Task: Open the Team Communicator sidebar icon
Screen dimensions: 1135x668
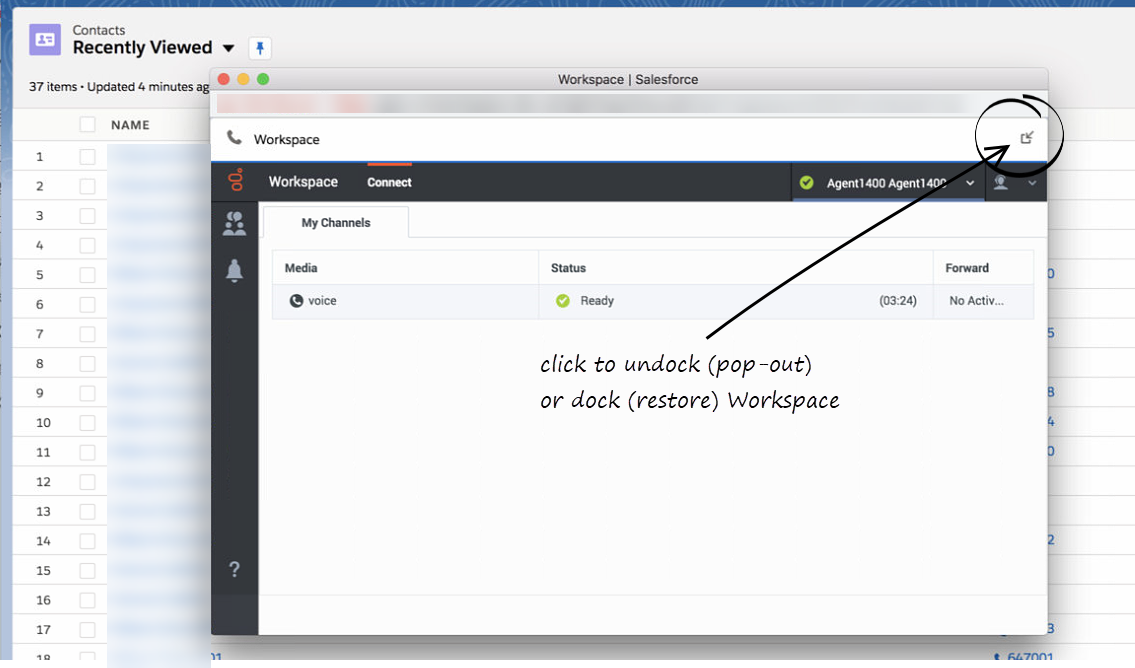Action: pyautogui.click(x=234, y=224)
